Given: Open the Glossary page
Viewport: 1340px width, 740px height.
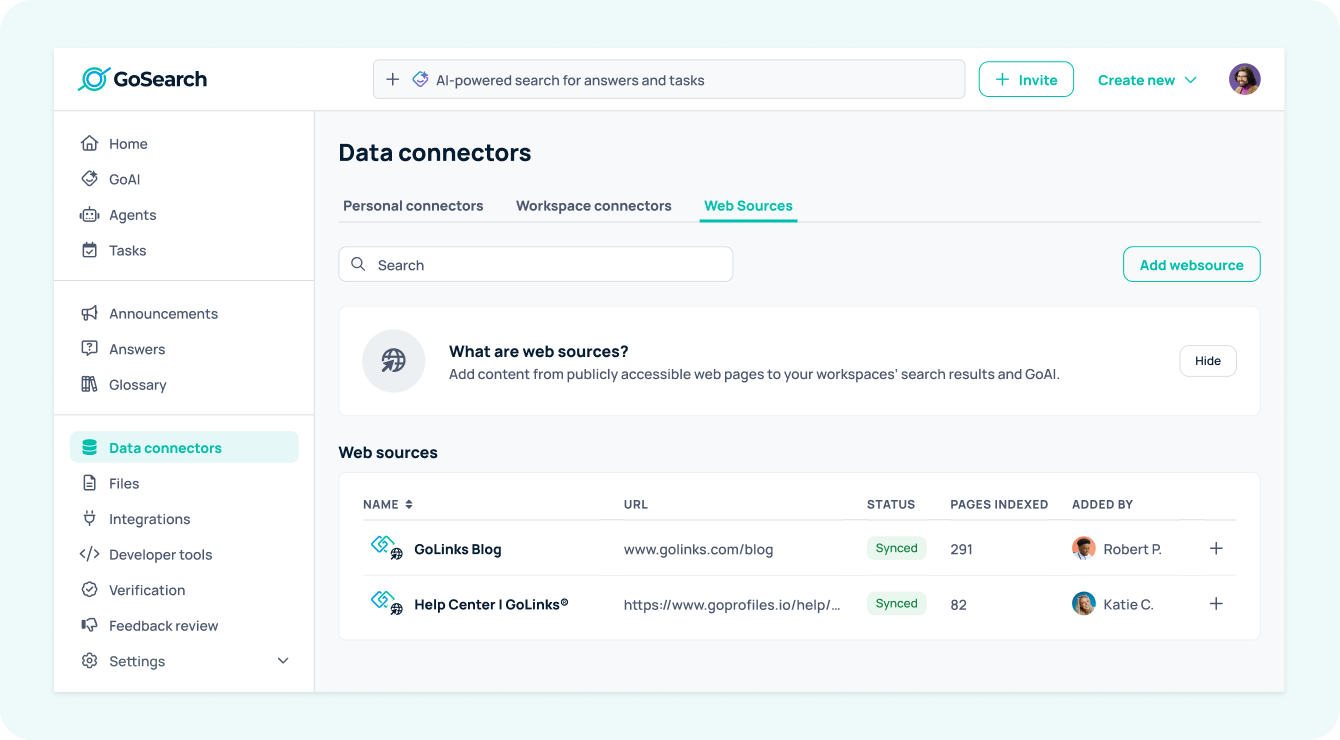Looking at the screenshot, I should [x=138, y=384].
